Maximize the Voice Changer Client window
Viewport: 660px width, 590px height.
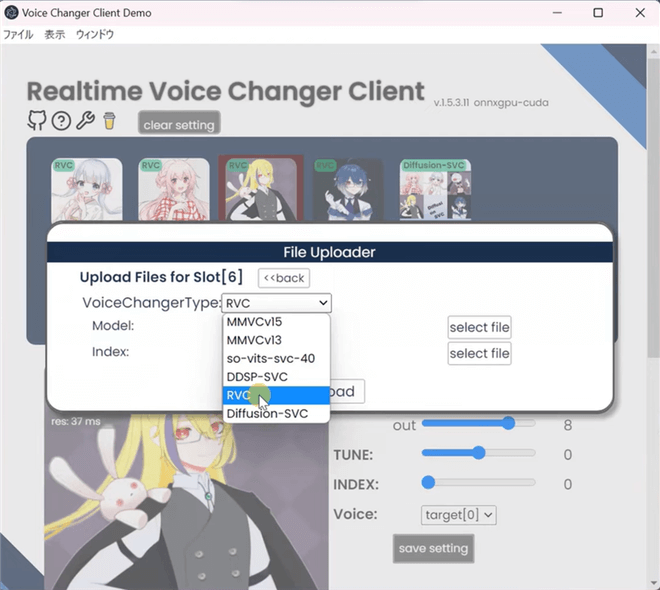598,13
